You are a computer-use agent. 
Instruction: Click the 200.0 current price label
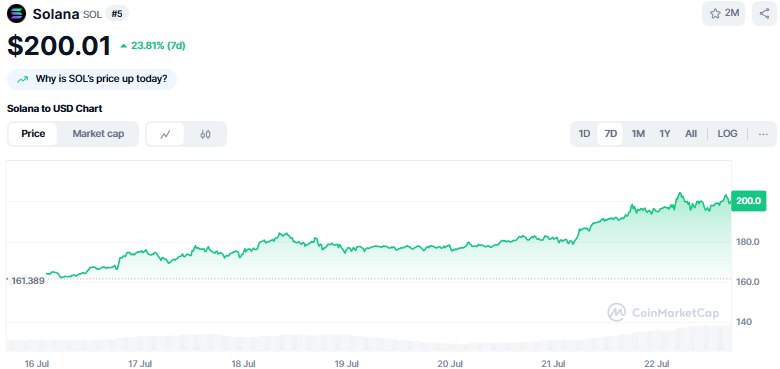(x=748, y=201)
